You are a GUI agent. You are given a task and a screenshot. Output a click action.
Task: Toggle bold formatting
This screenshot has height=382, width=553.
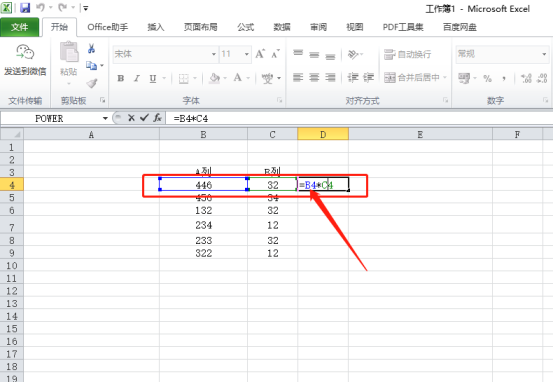(x=121, y=78)
